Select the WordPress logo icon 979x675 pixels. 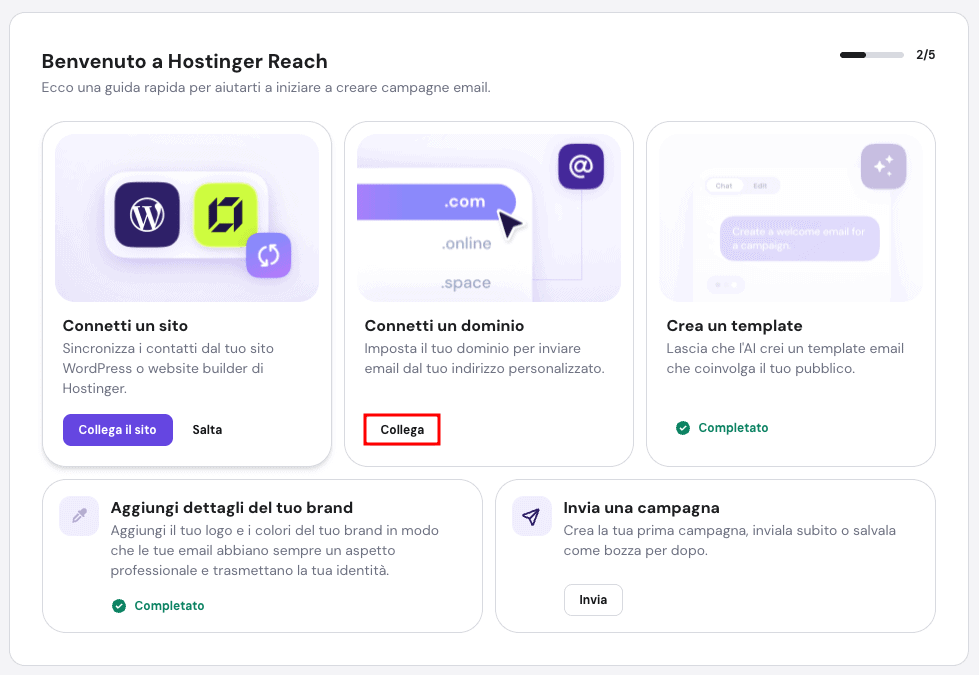[x=147, y=216]
